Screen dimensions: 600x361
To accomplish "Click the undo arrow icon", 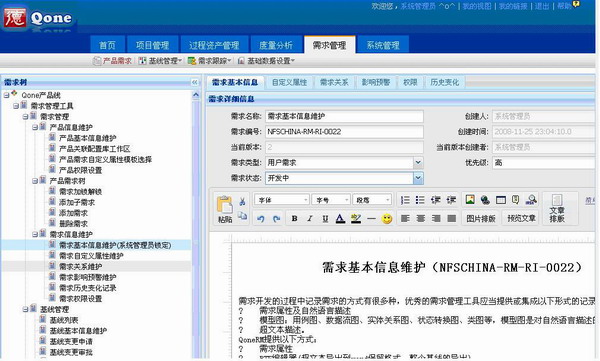I will click(x=261, y=219).
